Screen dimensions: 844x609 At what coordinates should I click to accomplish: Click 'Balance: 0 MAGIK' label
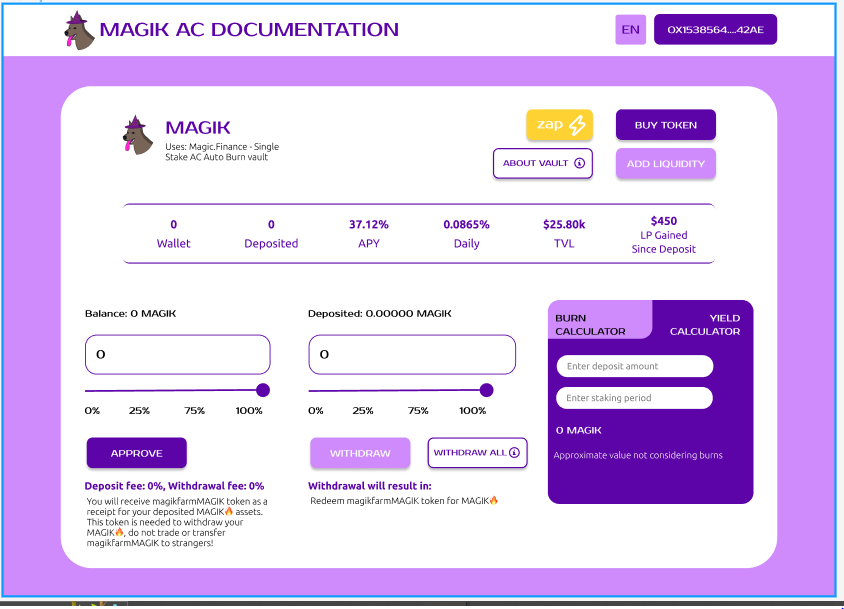(130, 313)
